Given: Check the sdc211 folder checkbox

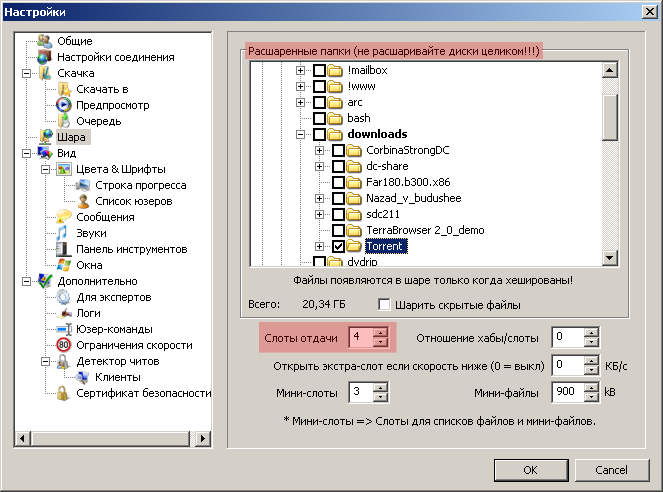Looking at the screenshot, I should (x=338, y=214).
